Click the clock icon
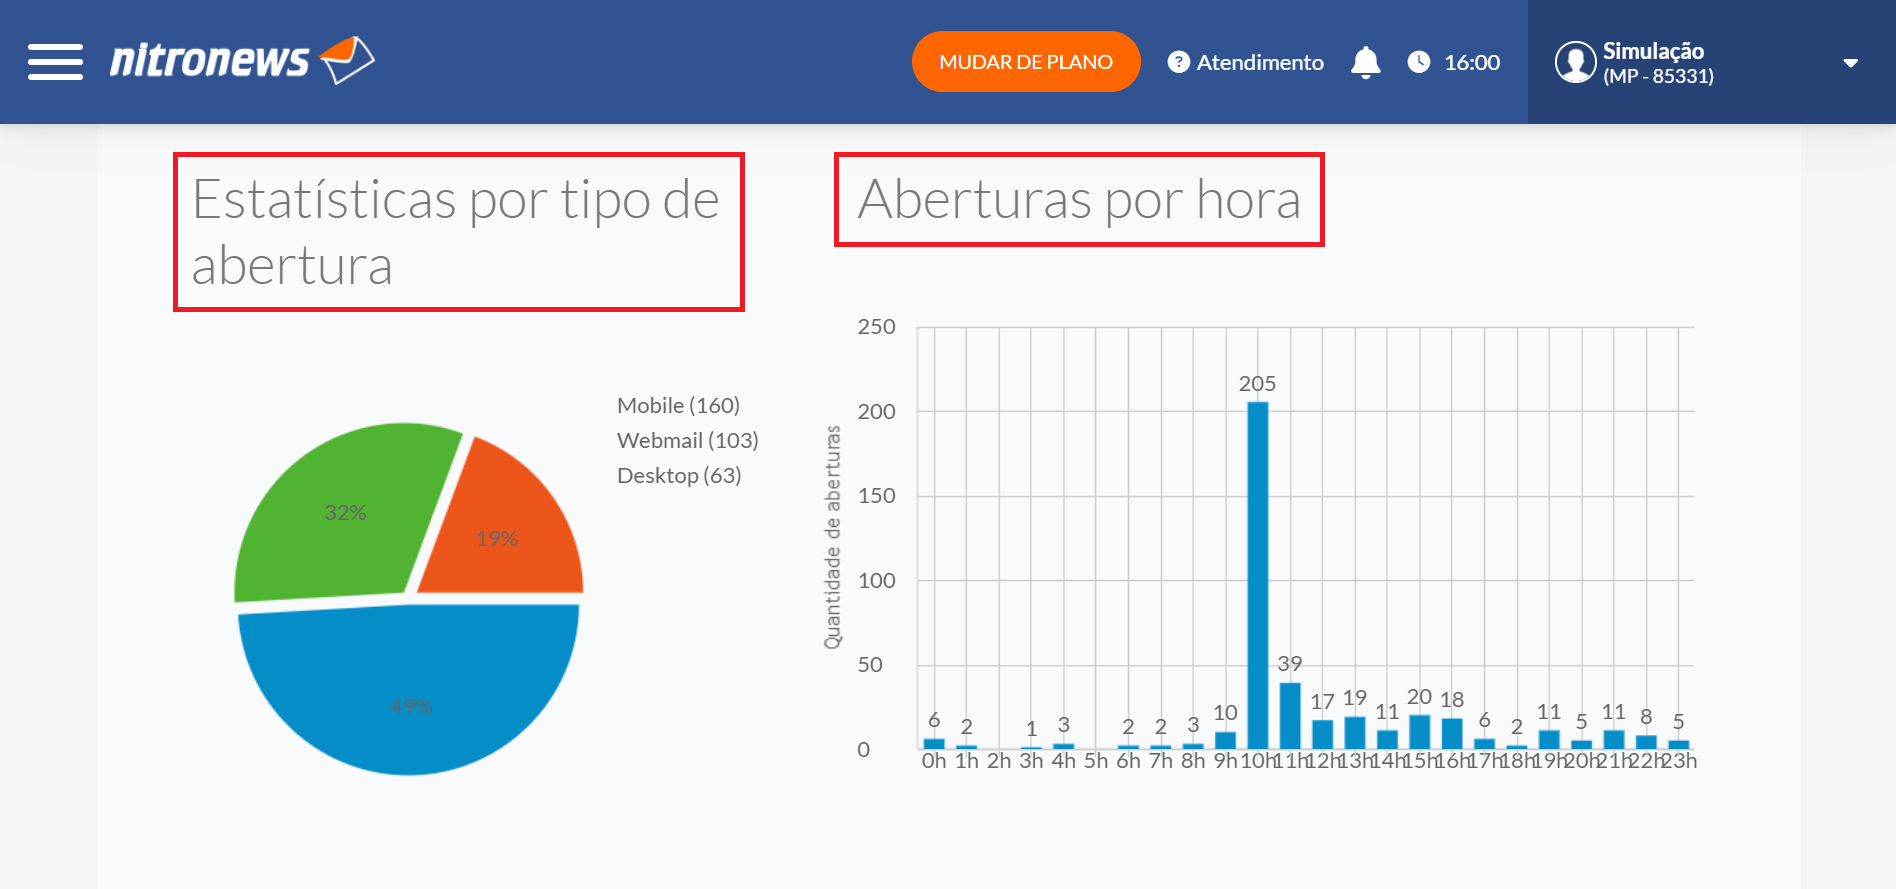Viewport: 1896px width, 889px height. click(1419, 62)
